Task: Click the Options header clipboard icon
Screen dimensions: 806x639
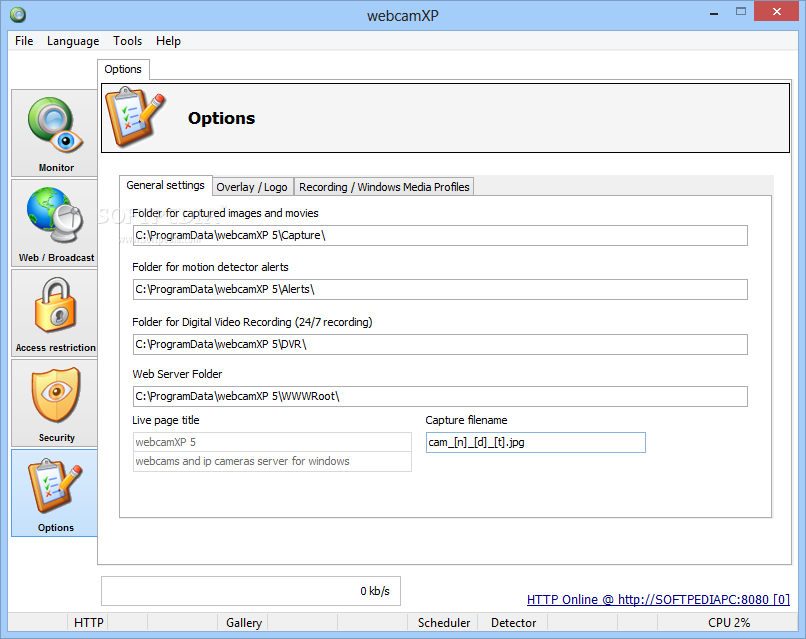Action: [136, 117]
